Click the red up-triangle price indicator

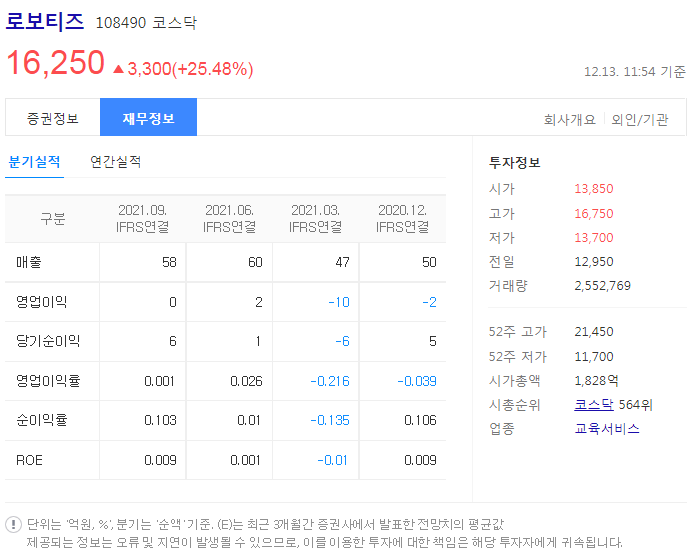click(118, 69)
